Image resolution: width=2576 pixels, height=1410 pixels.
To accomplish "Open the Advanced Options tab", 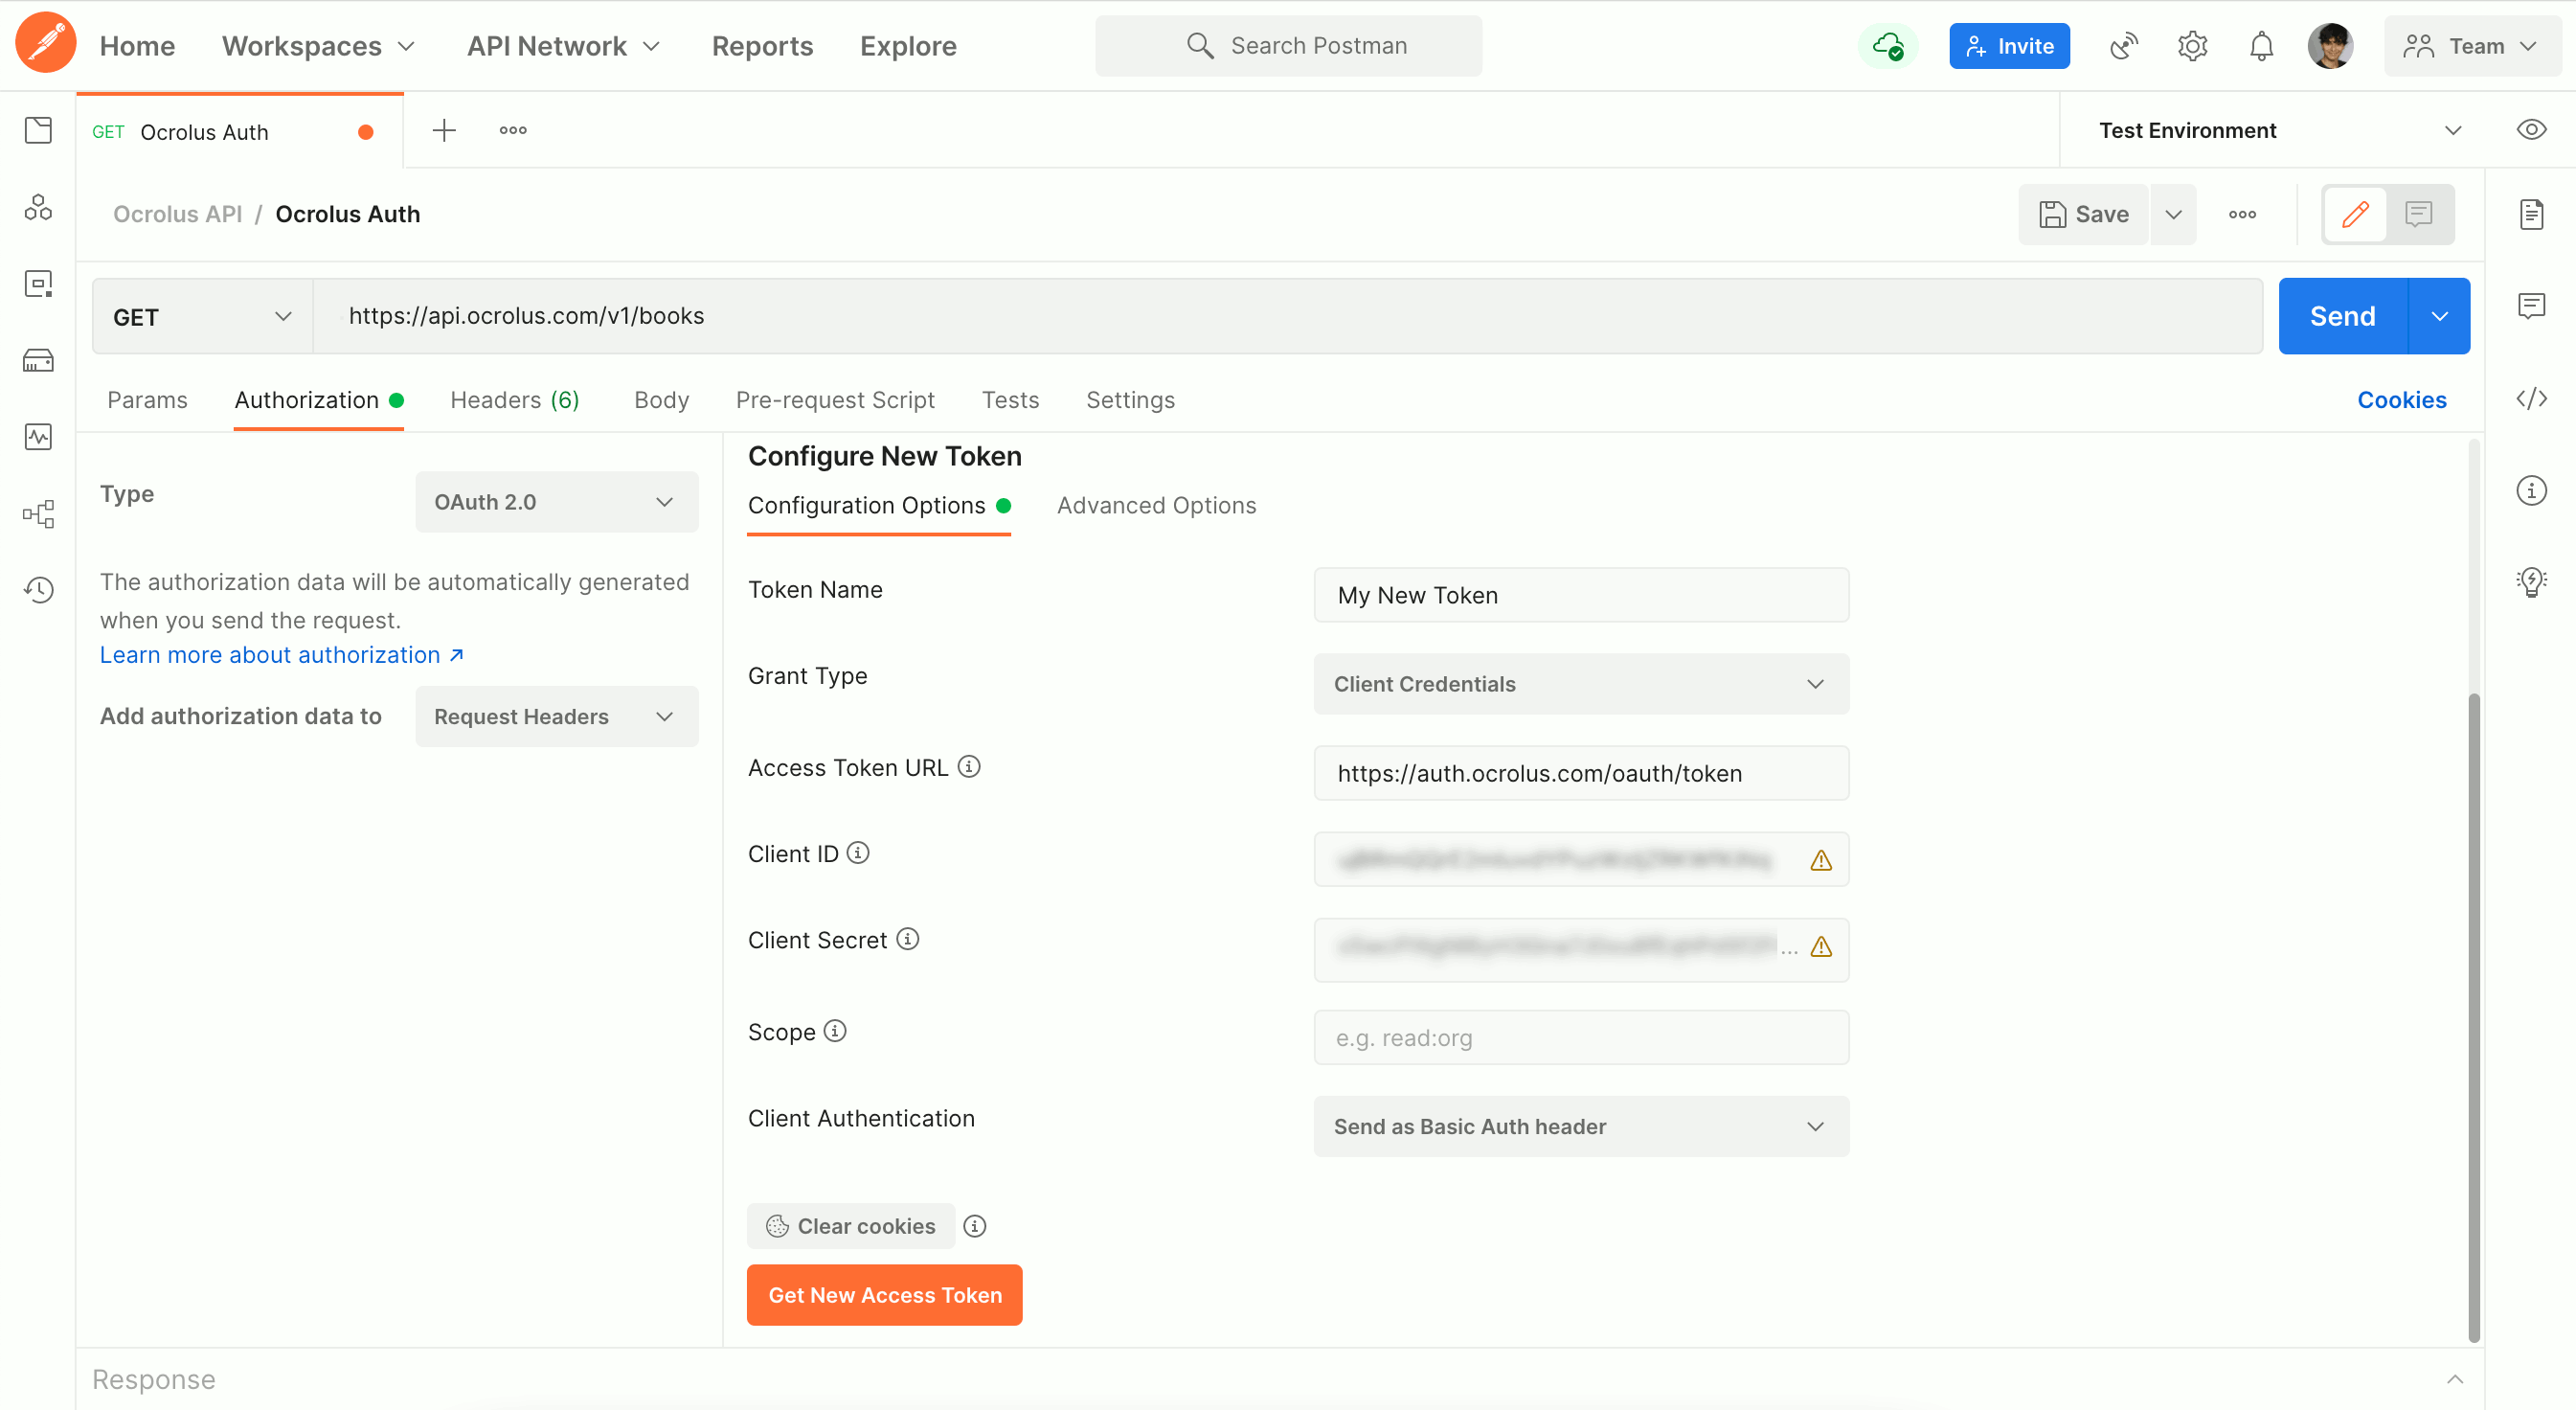I will click(x=1156, y=506).
